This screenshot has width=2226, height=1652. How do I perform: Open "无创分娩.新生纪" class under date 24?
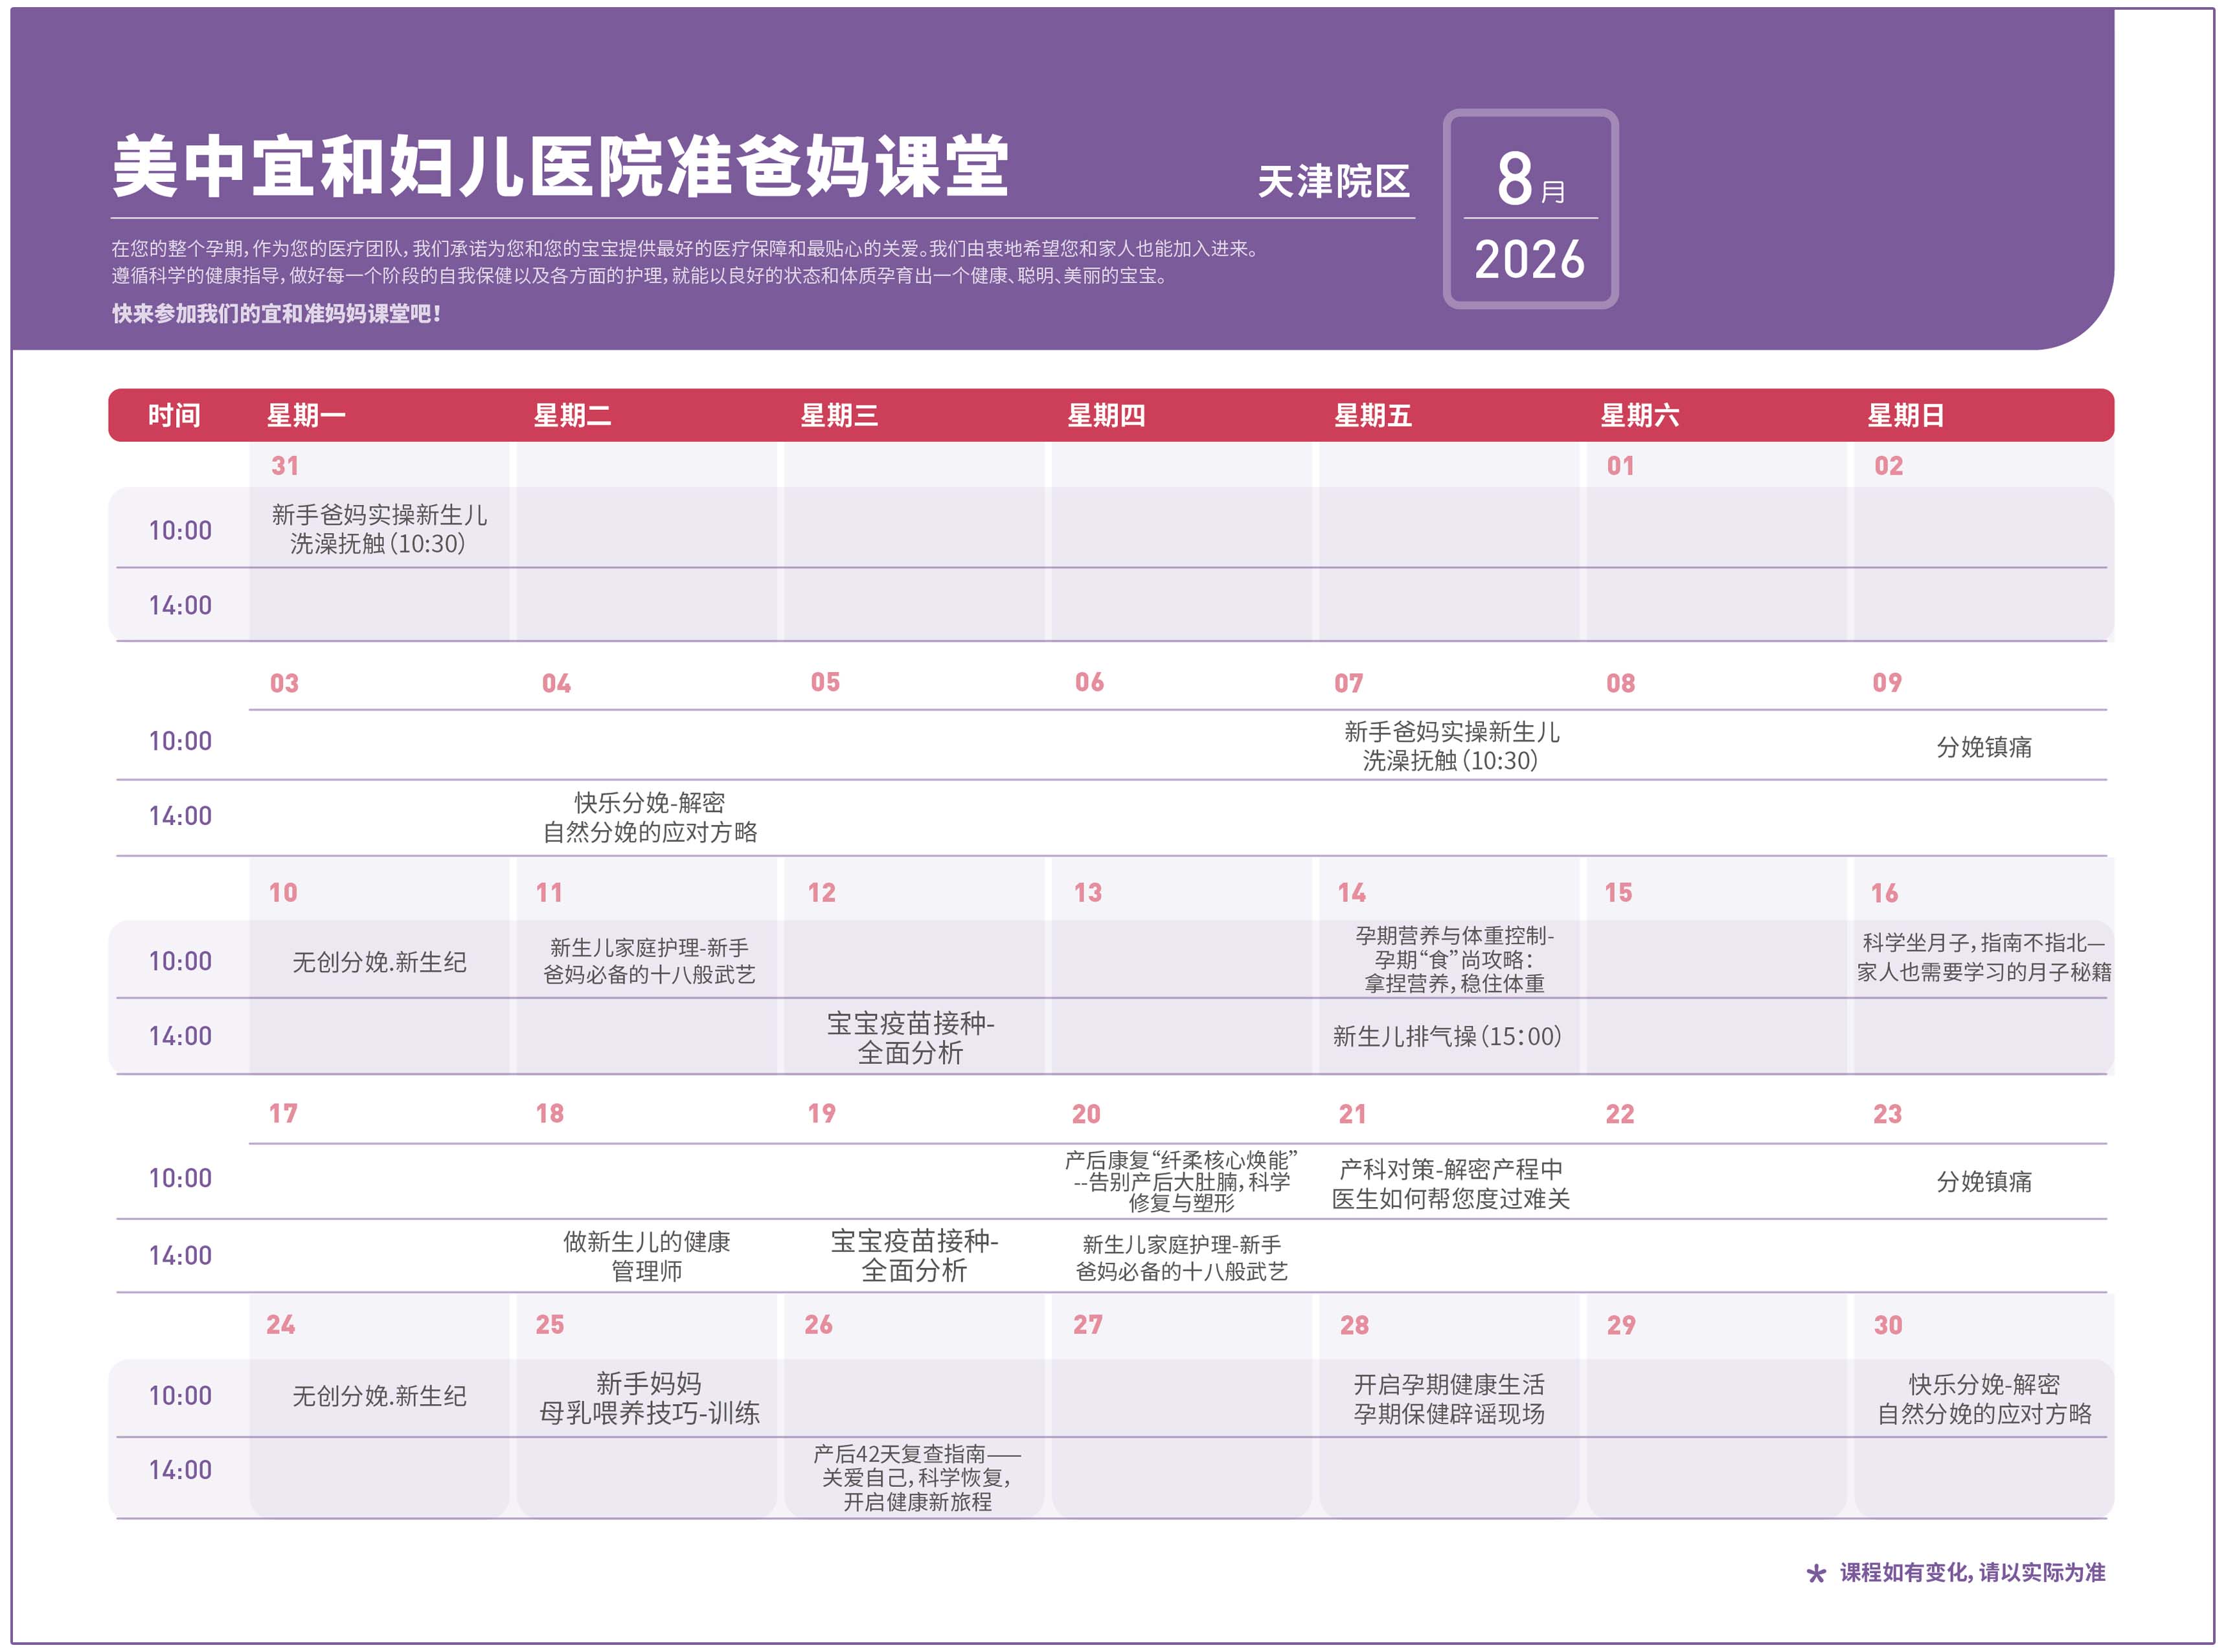point(379,1396)
